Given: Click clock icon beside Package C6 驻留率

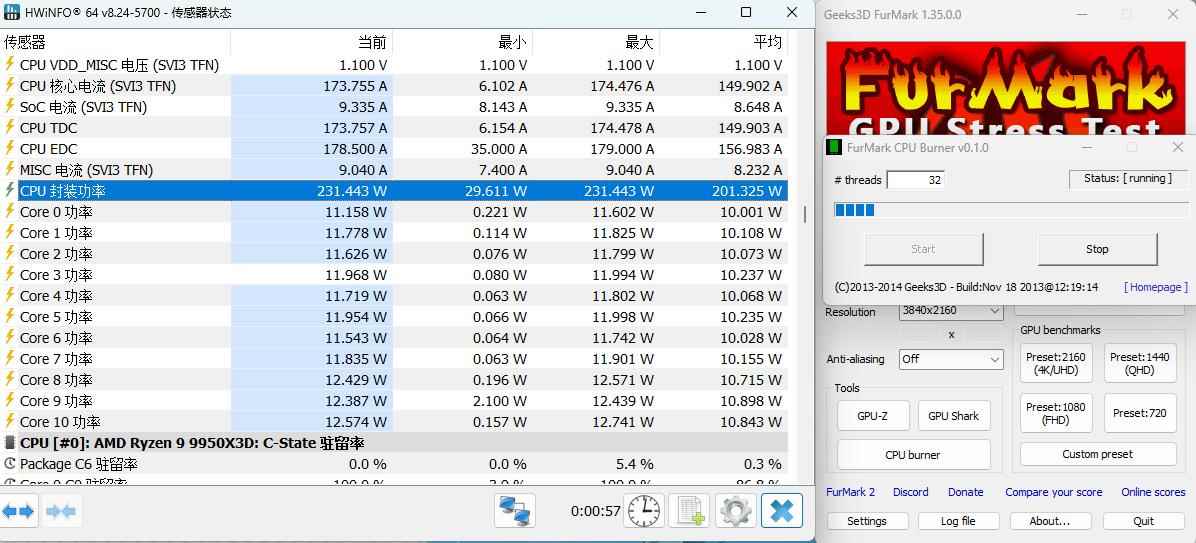Looking at the screenshot, I should (10, 464).
